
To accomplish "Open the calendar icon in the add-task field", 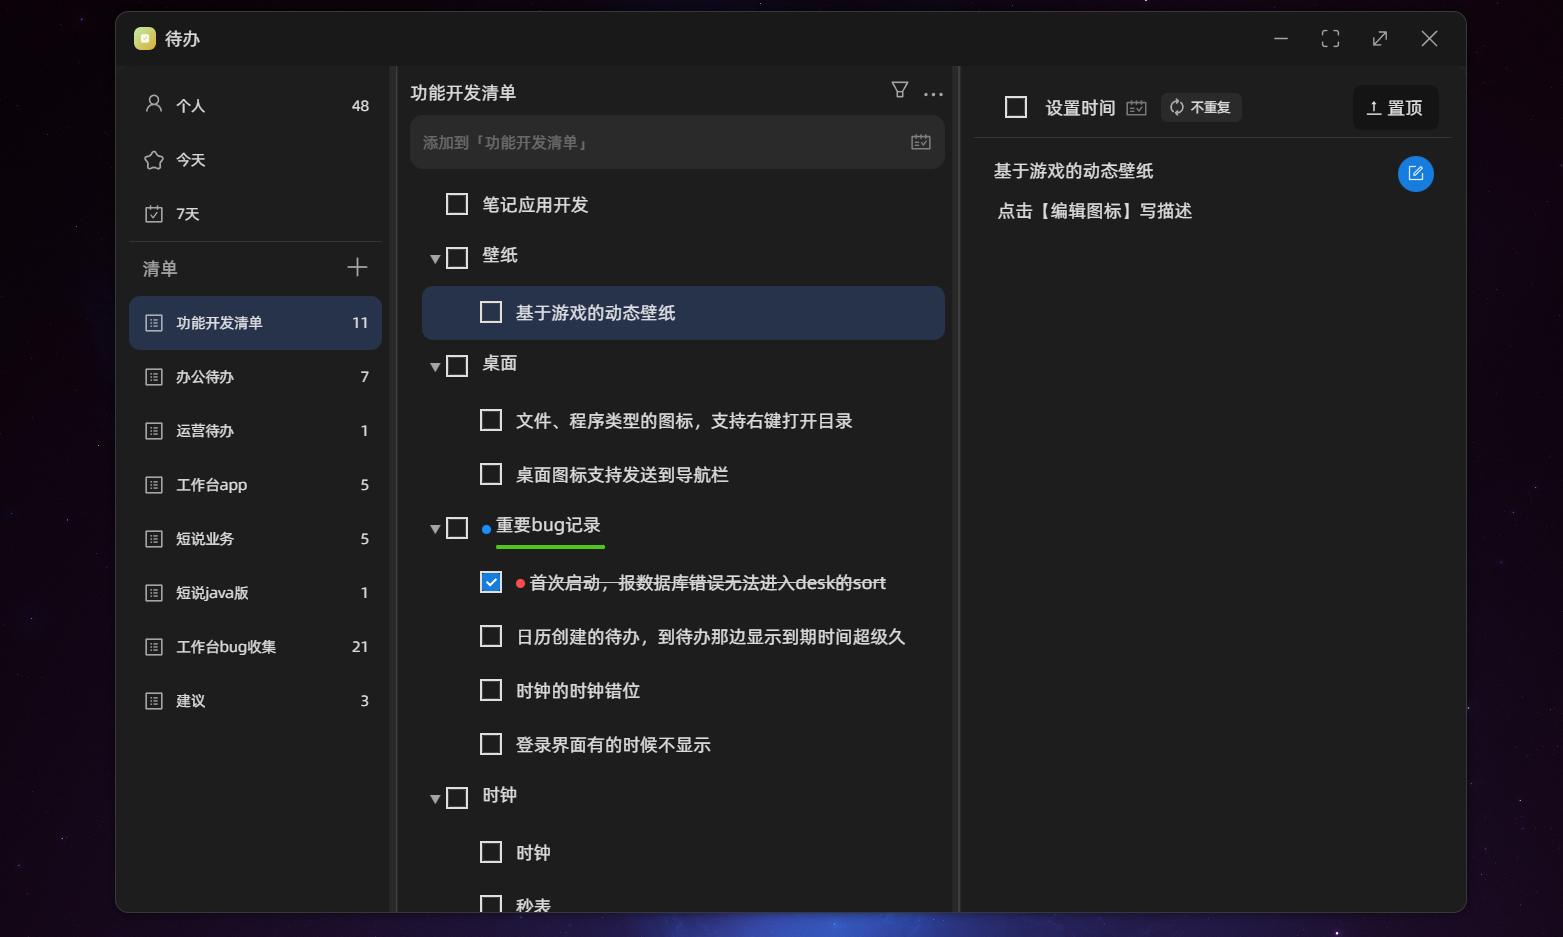I will tap(919, 142).
